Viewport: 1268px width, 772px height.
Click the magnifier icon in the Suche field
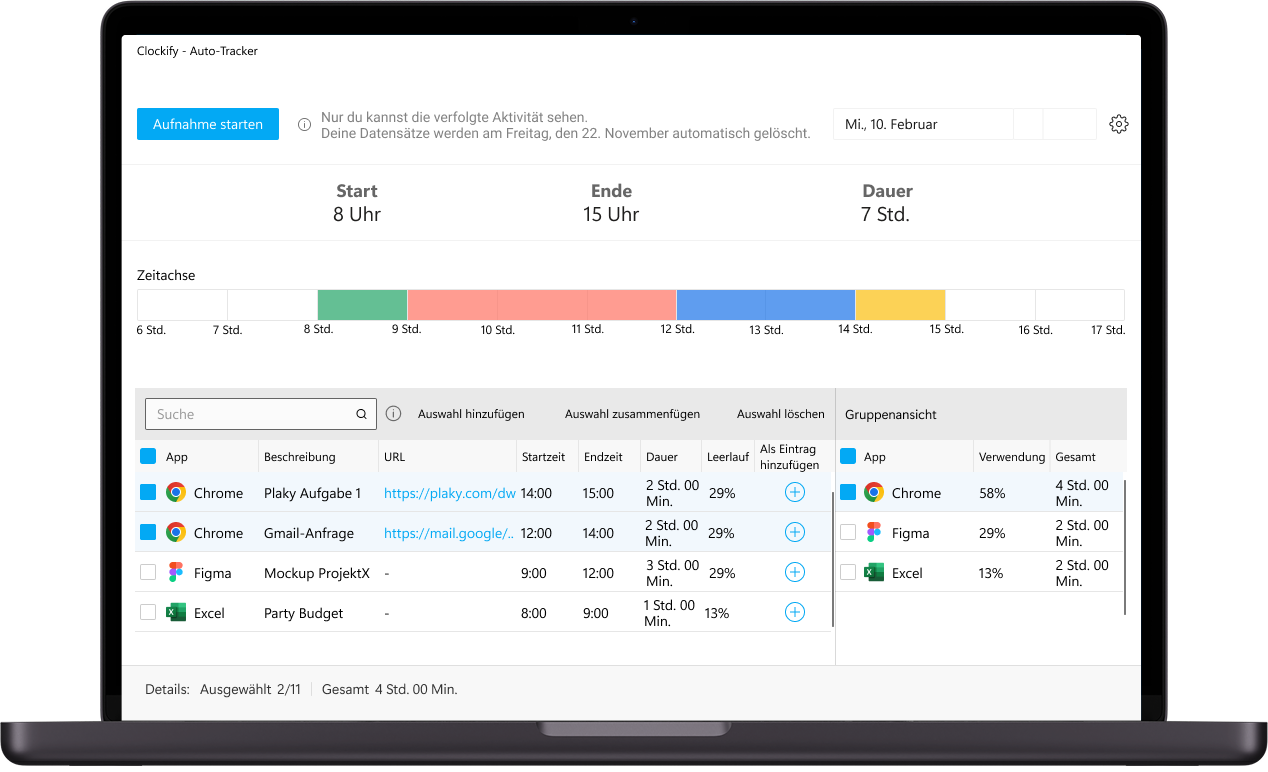(x=360, y=413)
